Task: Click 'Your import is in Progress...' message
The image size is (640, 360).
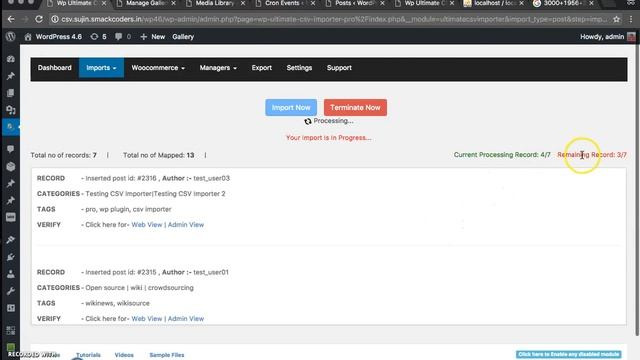Action: point(329,138)
